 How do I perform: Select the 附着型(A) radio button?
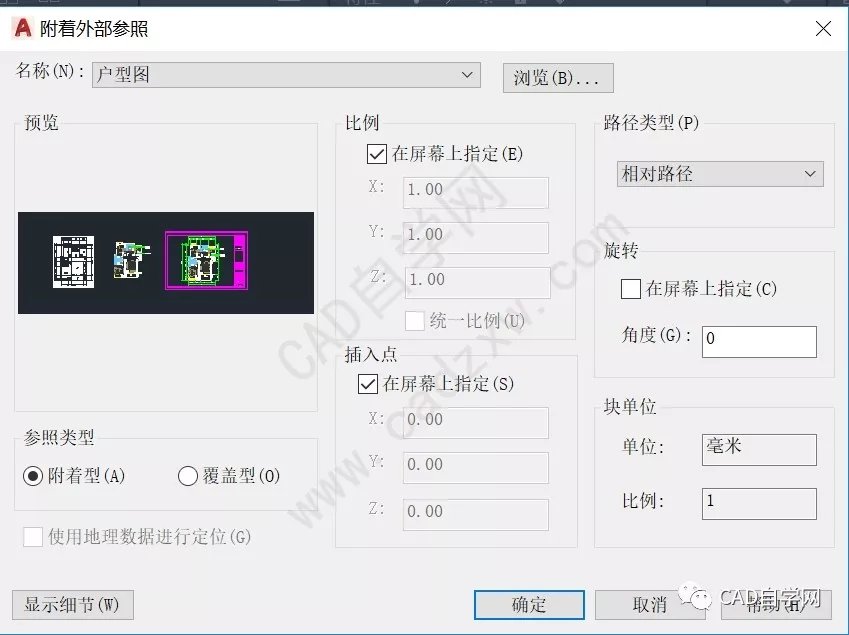click(33, 477)
